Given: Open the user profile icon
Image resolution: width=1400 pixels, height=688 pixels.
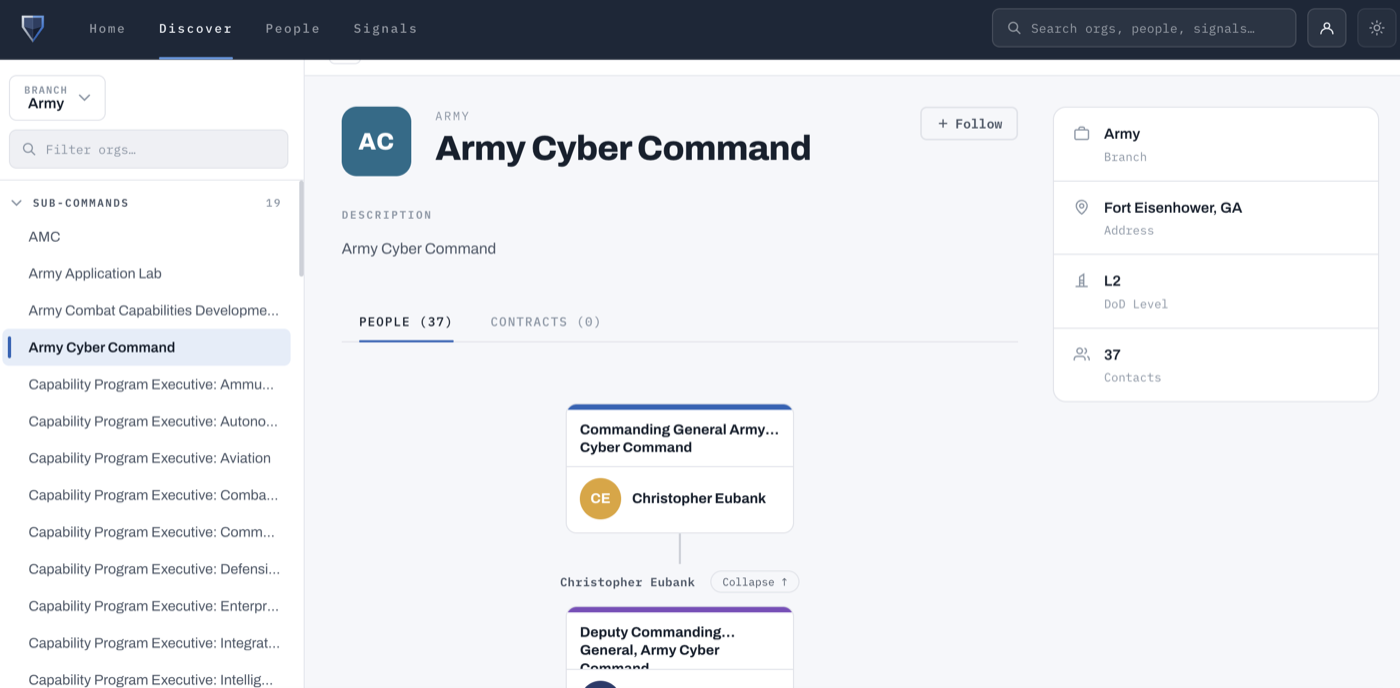Looking at the screenshot, I should 1327,28.
